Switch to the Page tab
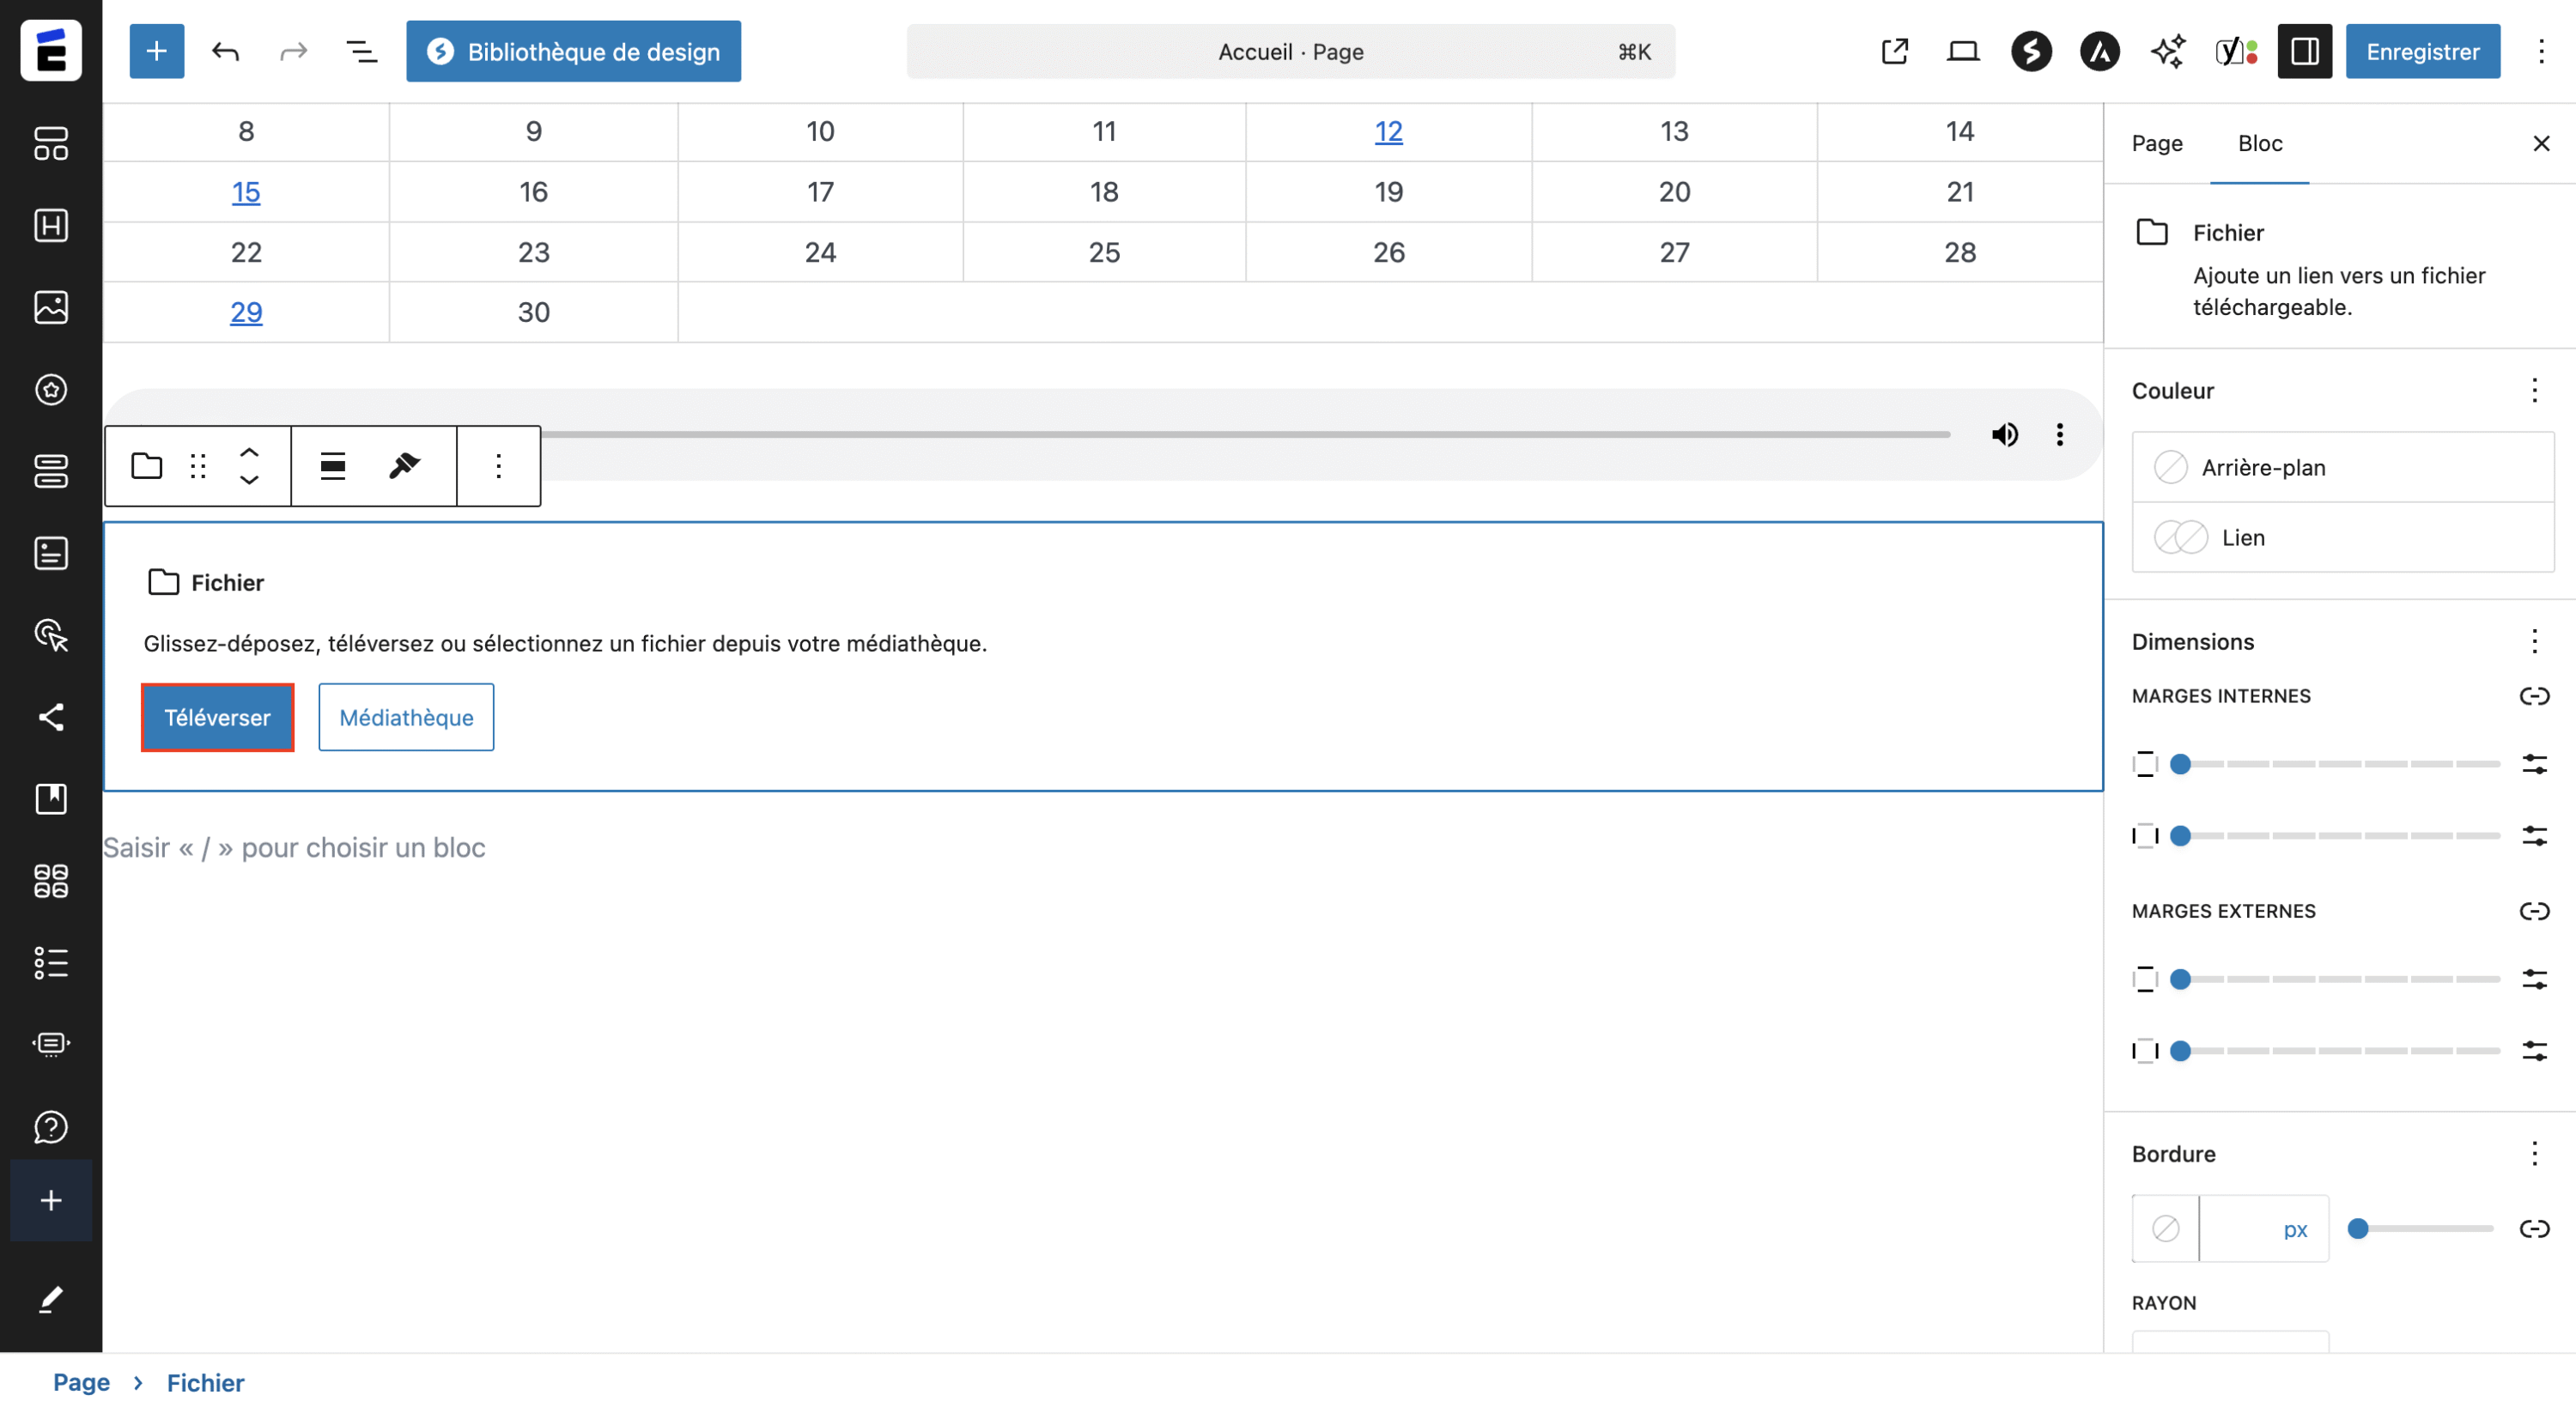2576x1407 pixels. point(2156,144)
